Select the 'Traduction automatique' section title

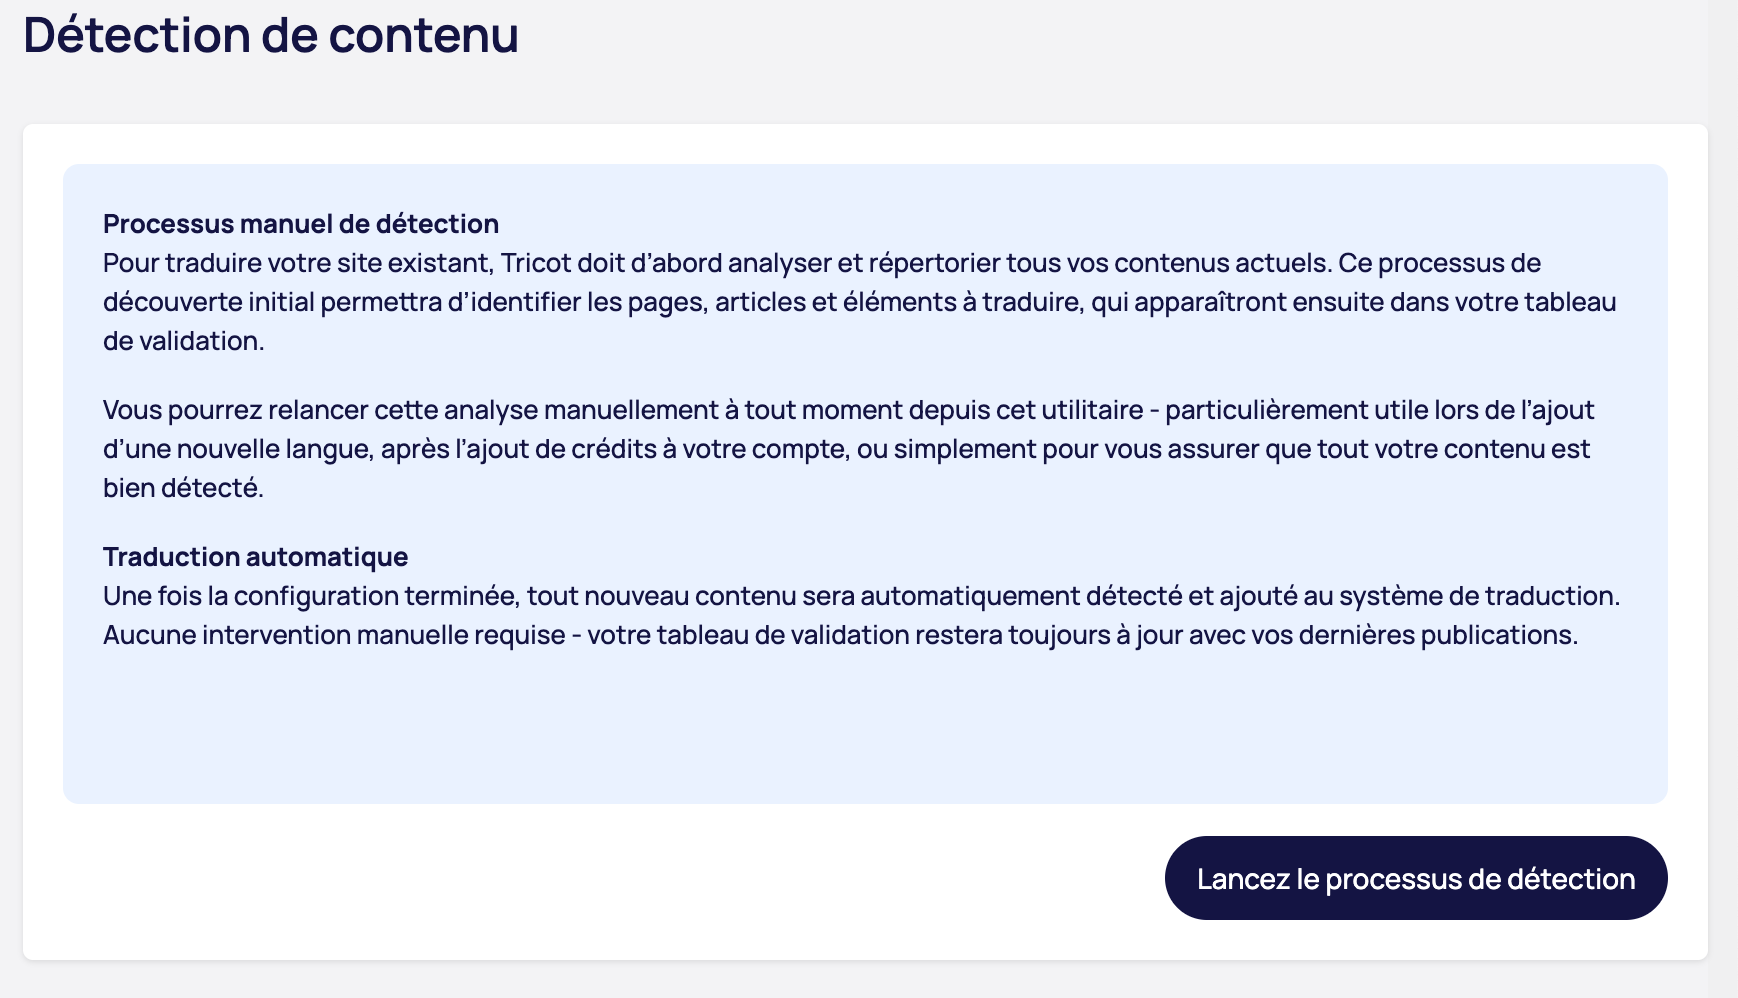(x=255, y=556)
